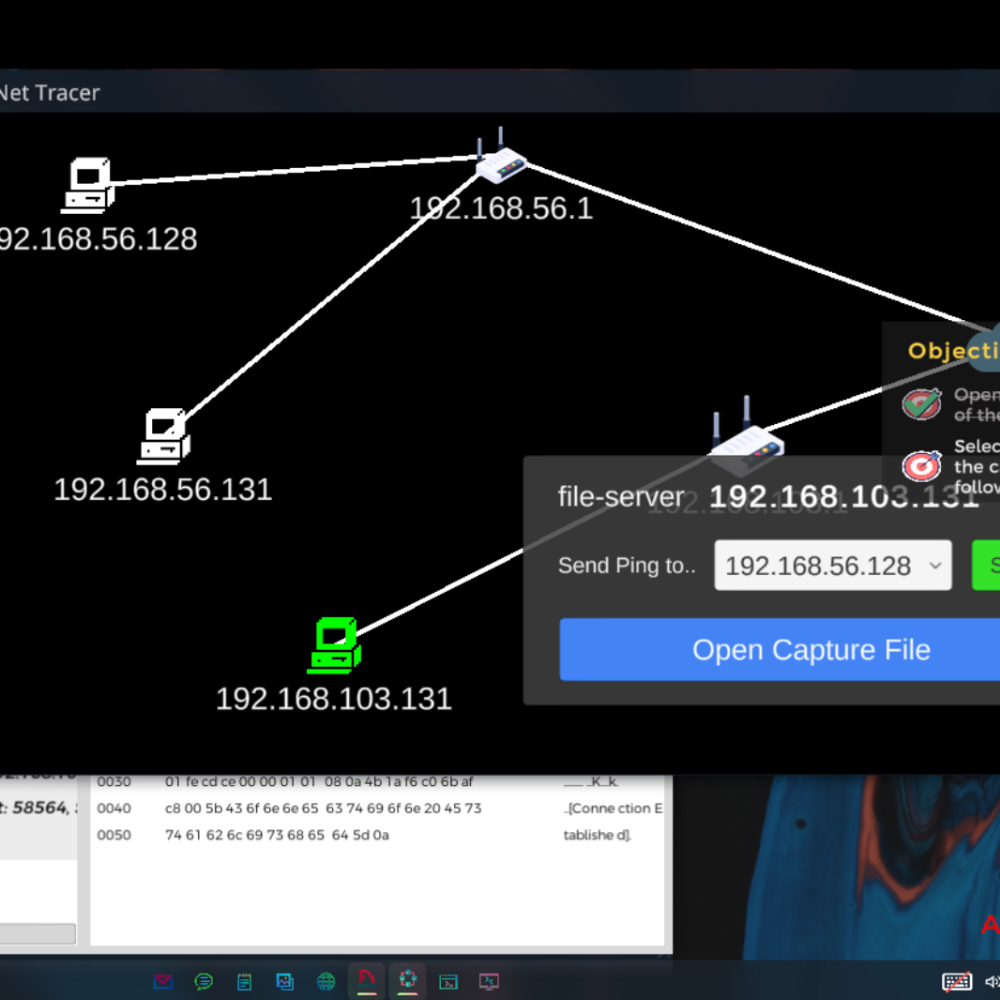Click the Net Tracer window title
Screen dimensions: 1000x1000
[50, 93]
